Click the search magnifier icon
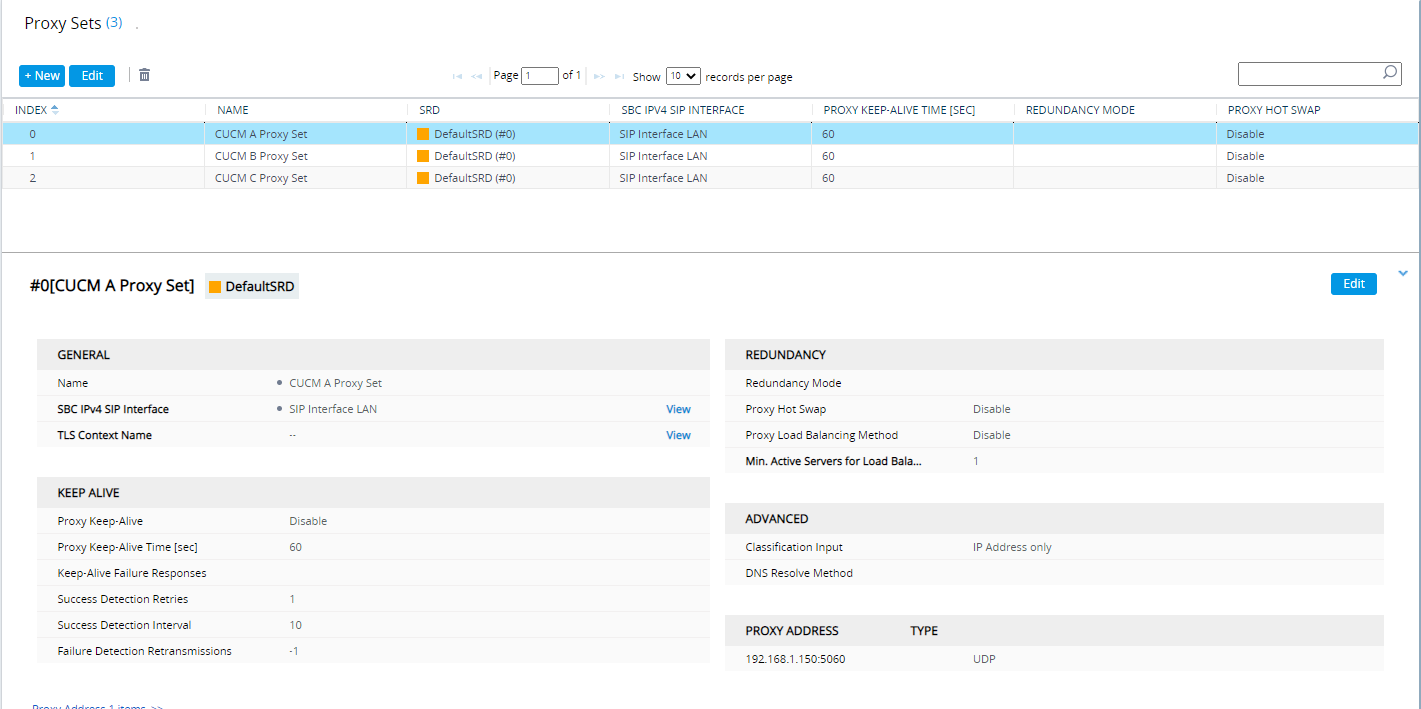 pyautogui.click(x=1390, y=72)
